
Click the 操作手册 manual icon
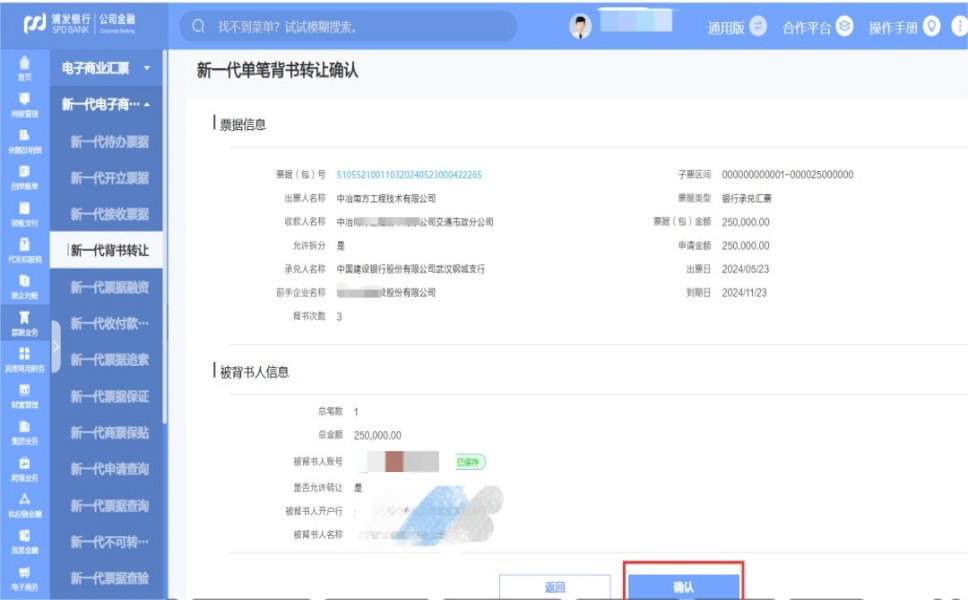click(932, 27)
